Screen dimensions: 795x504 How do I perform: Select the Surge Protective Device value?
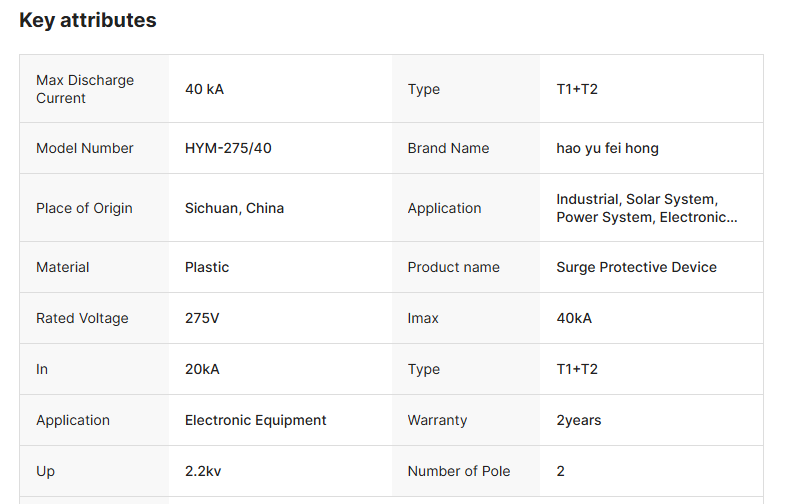click(636, 267)
